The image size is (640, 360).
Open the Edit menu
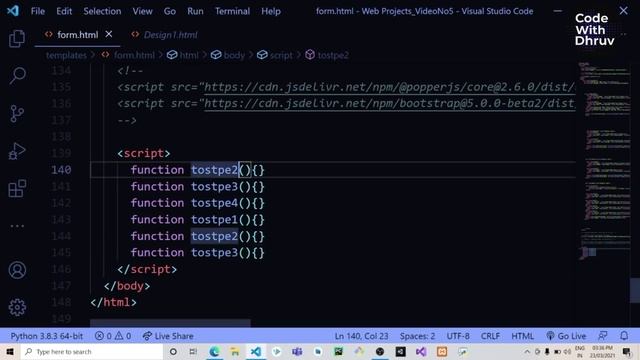pos(64,11)
